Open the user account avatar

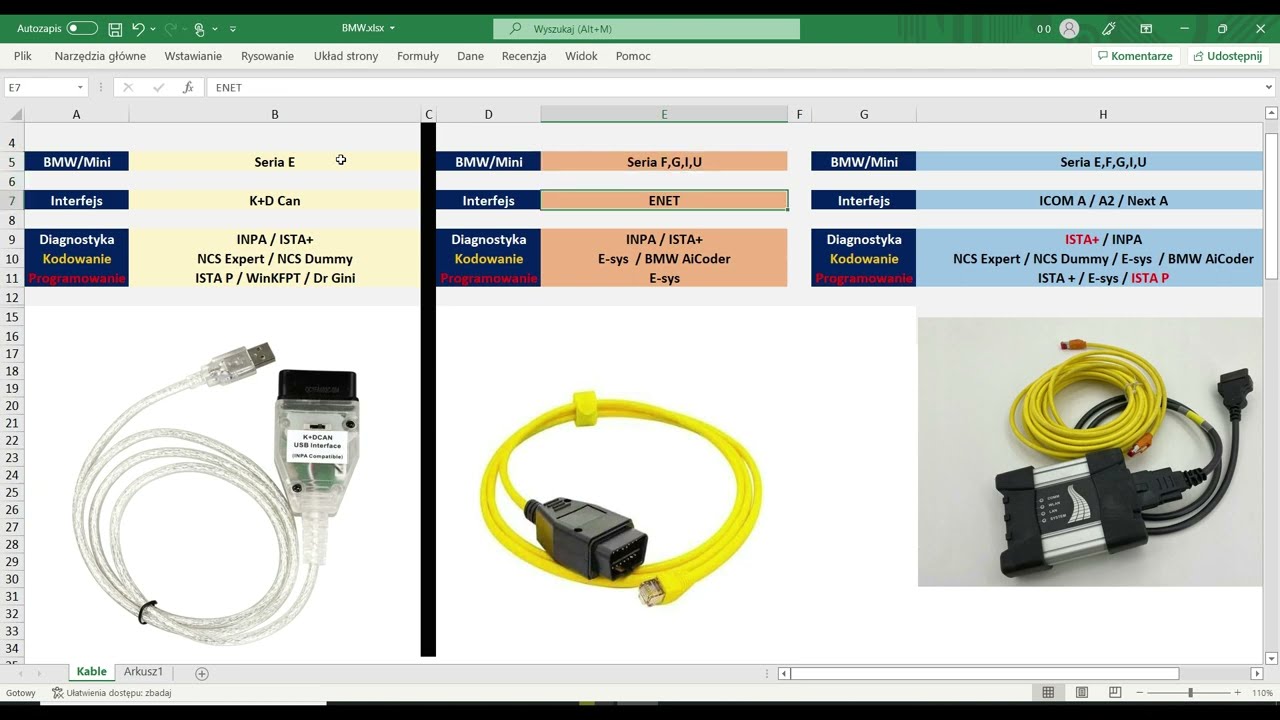[x=1069, y=29]
